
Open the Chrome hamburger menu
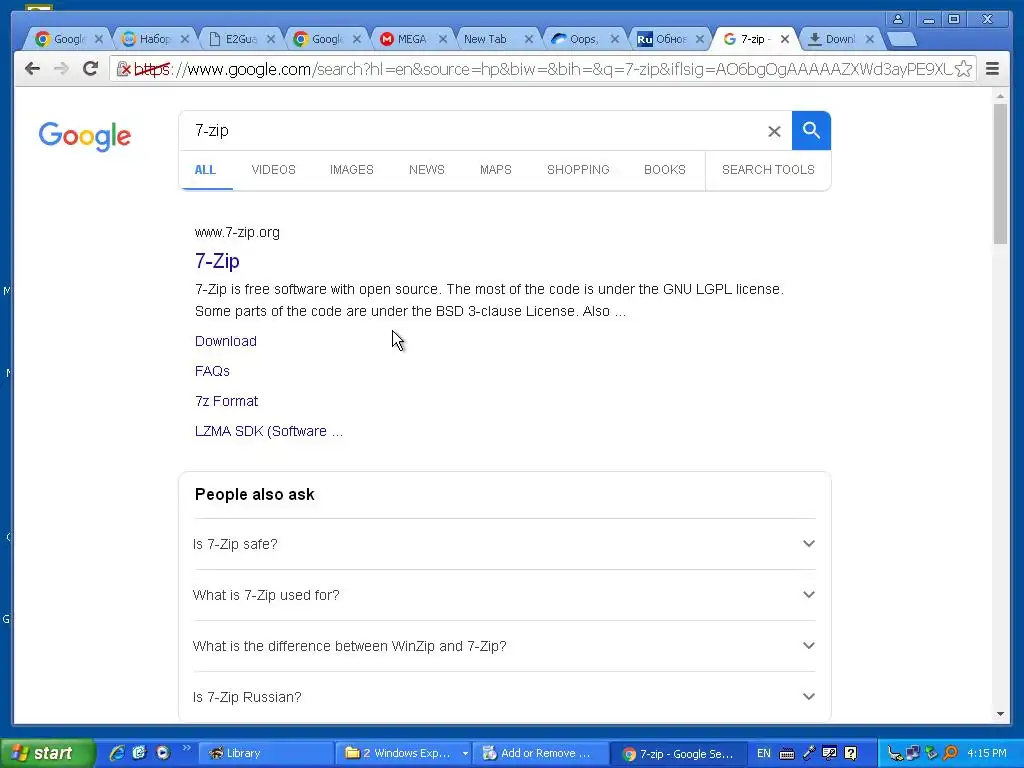992,69
